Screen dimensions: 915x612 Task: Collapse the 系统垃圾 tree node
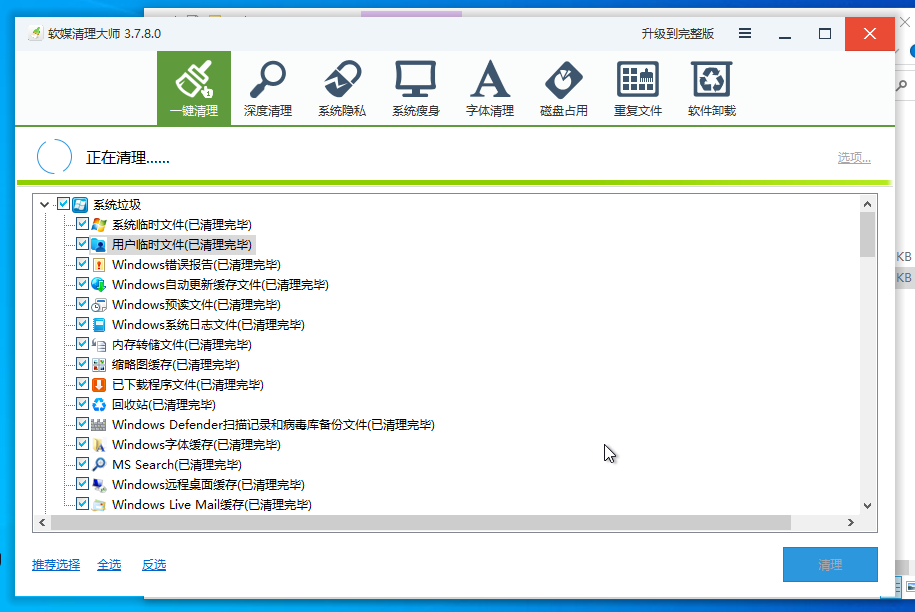click(44, 204)
